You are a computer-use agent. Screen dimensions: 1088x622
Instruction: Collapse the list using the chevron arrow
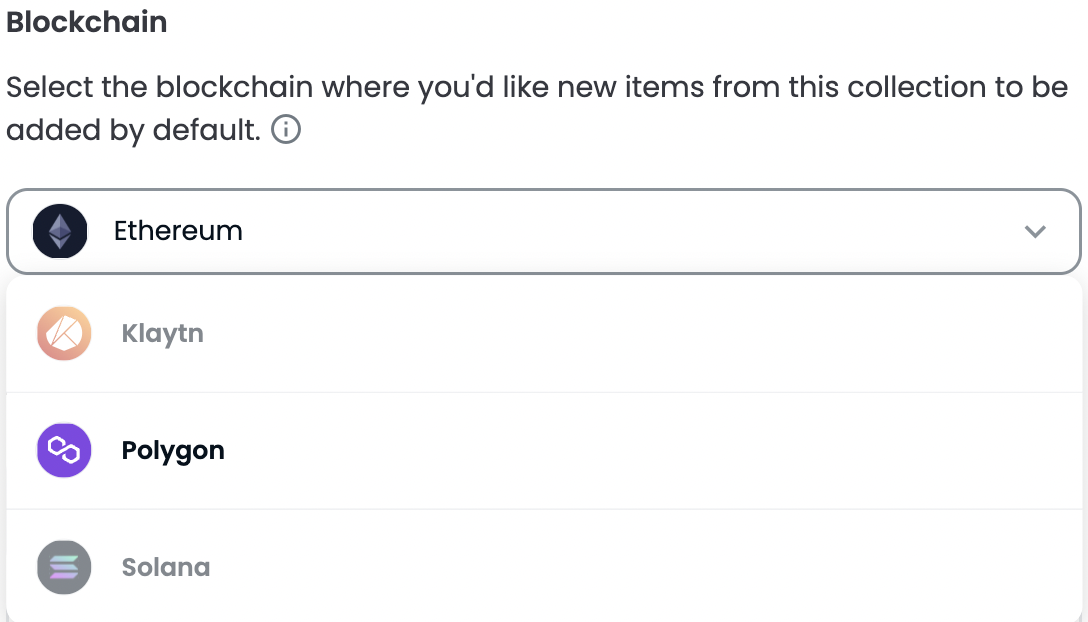click(1035, 231)
